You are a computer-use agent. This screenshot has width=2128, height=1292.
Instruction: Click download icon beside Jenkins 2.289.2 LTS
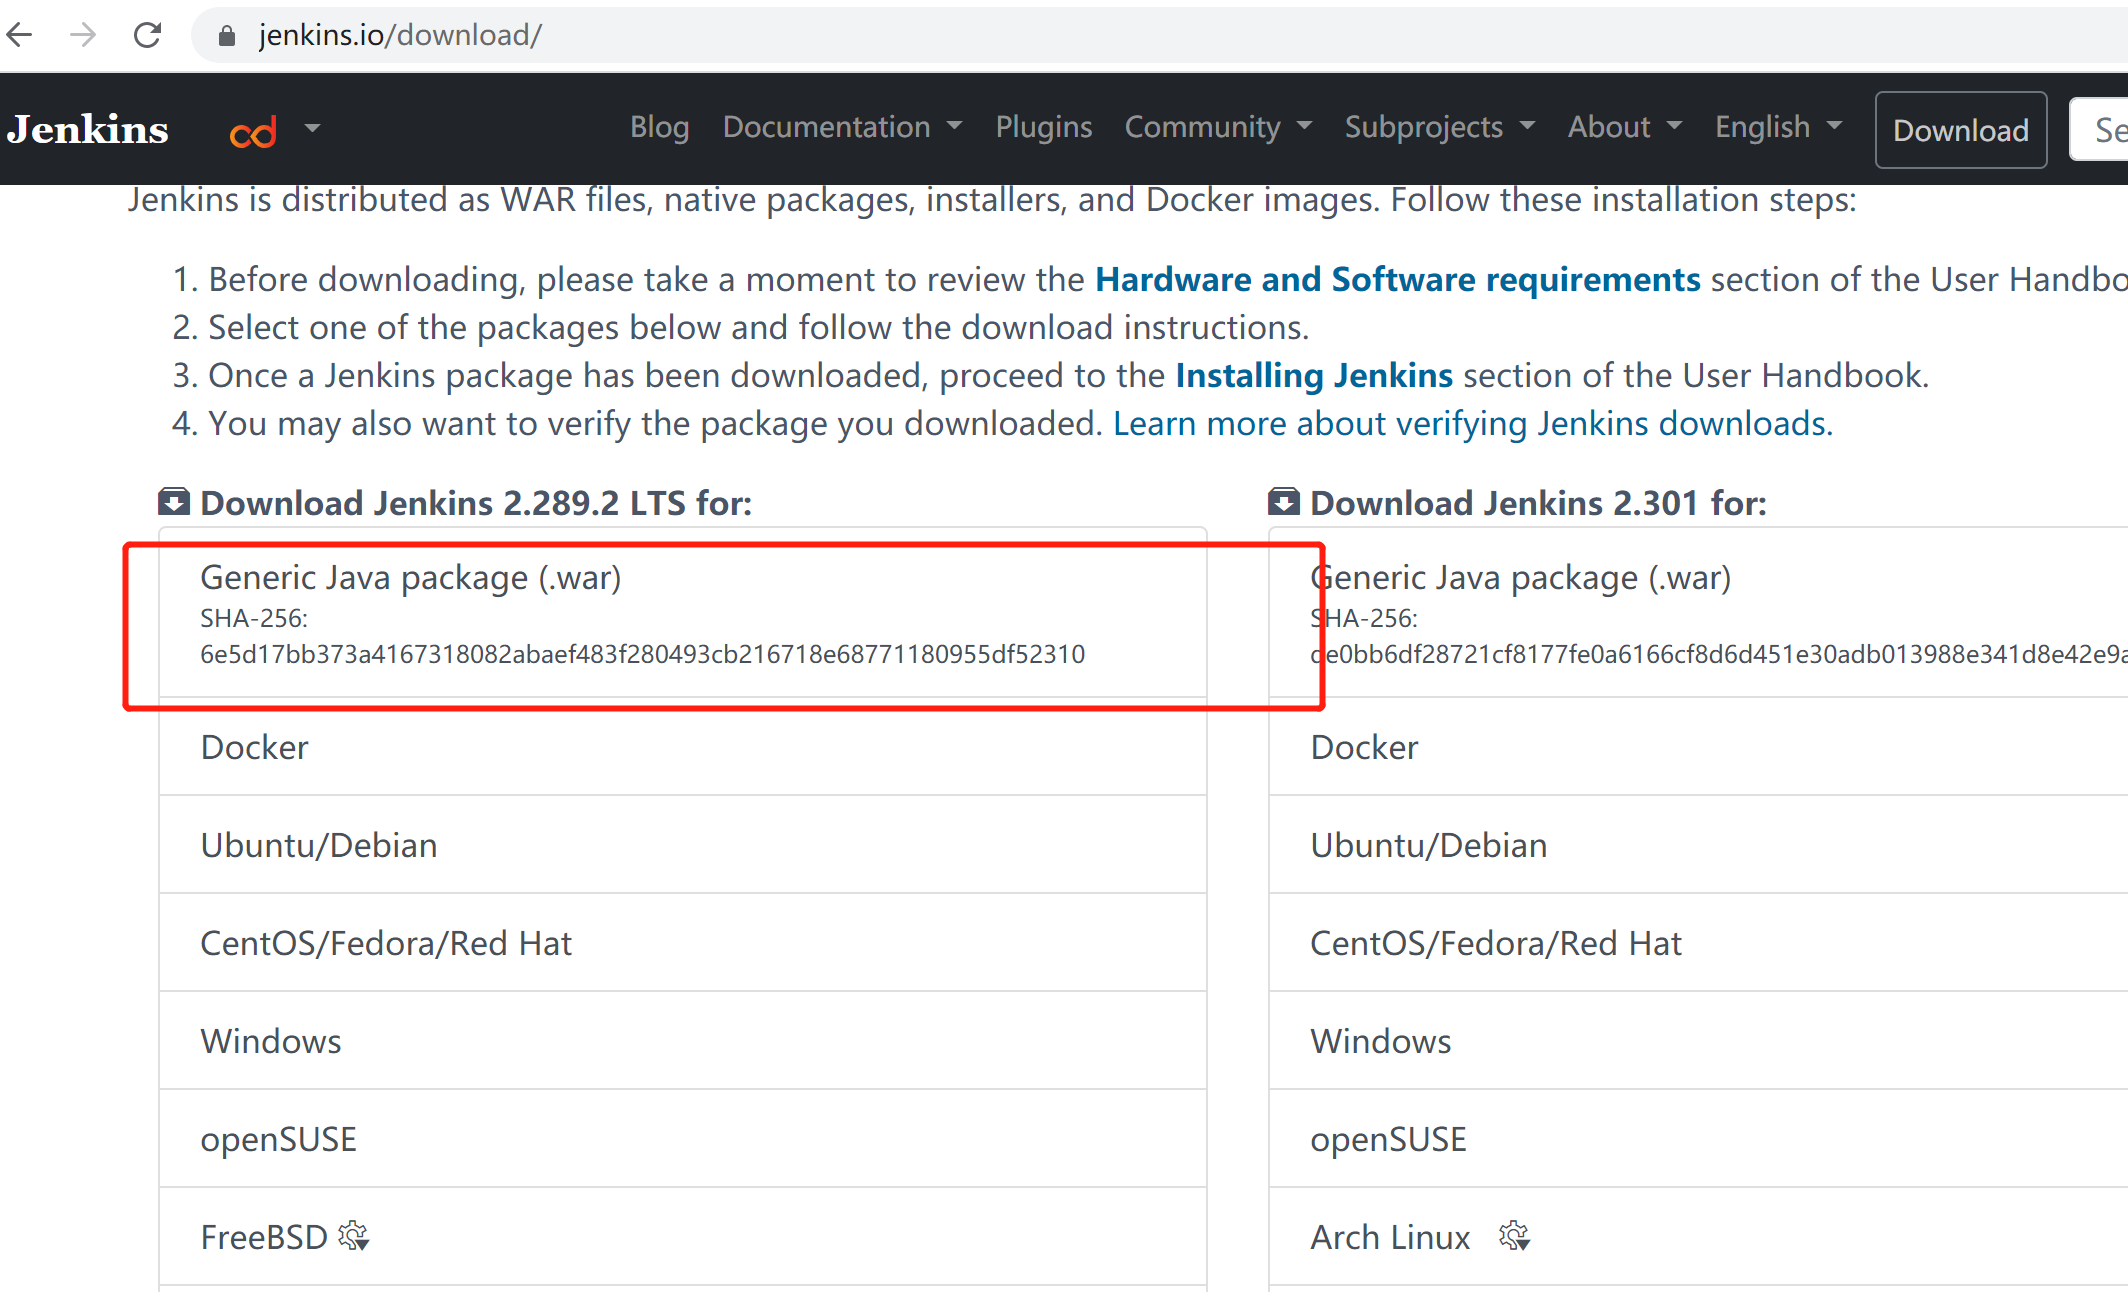(x=174, y=502)
